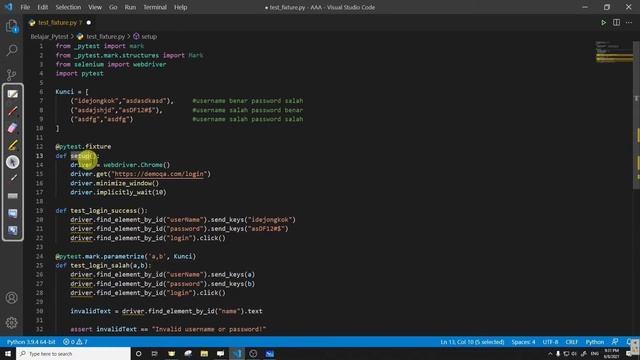Run the Python file with play button

pos(603,22)
